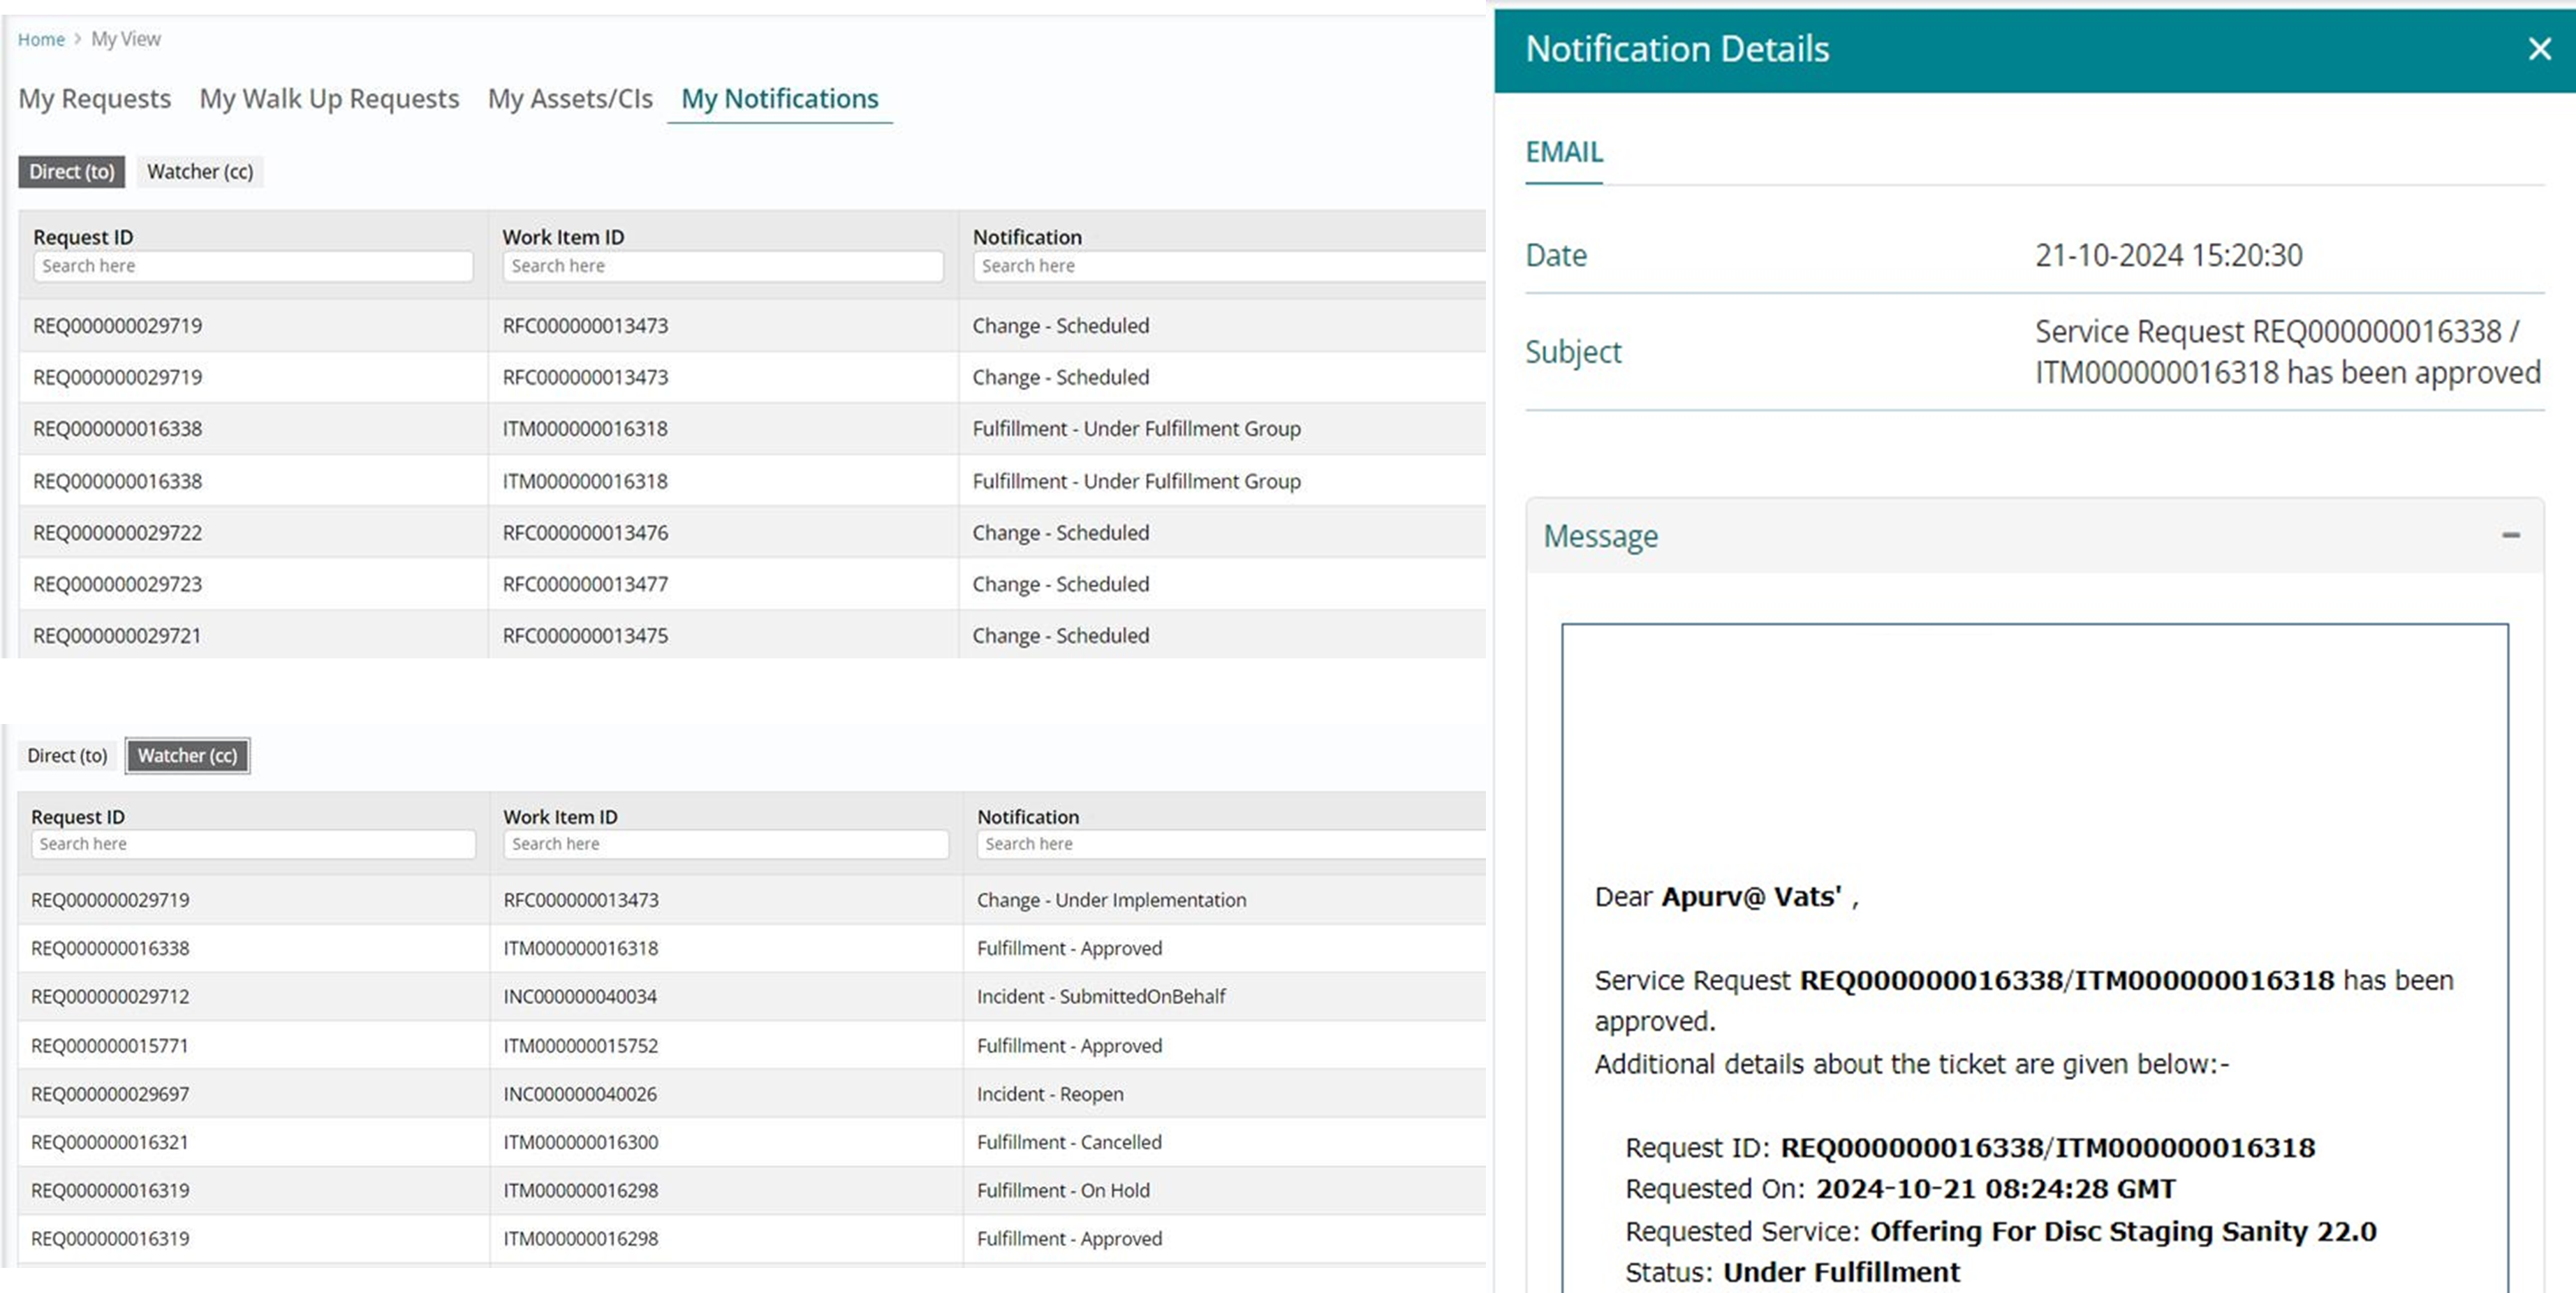Click top Request ID search field
This screenshot has width=2576, height=1293.
point(253,266)
